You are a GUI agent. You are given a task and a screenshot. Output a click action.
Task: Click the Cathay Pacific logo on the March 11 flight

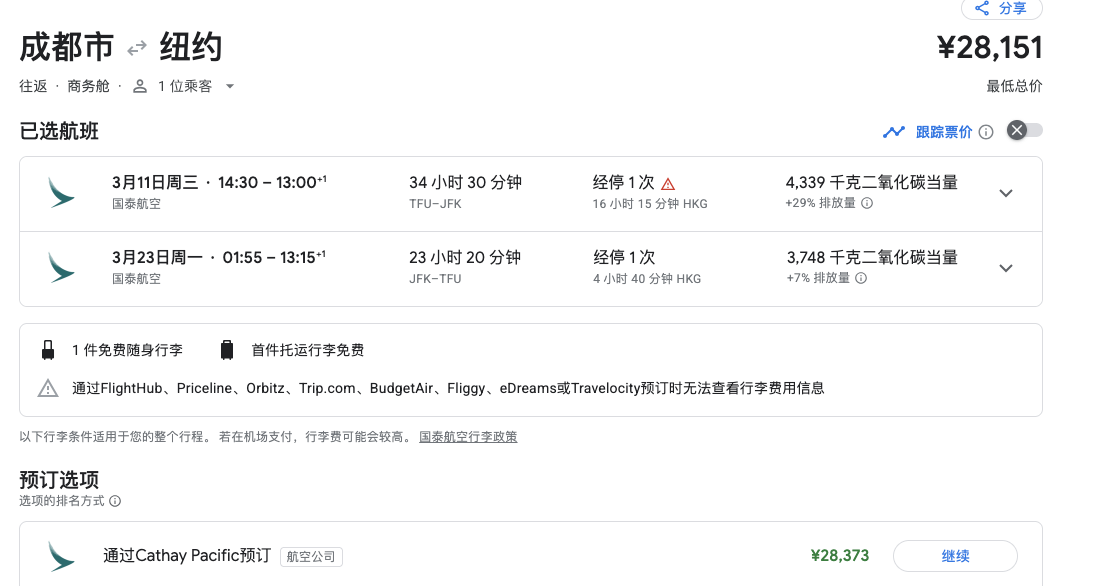click(x=62, y=192)
